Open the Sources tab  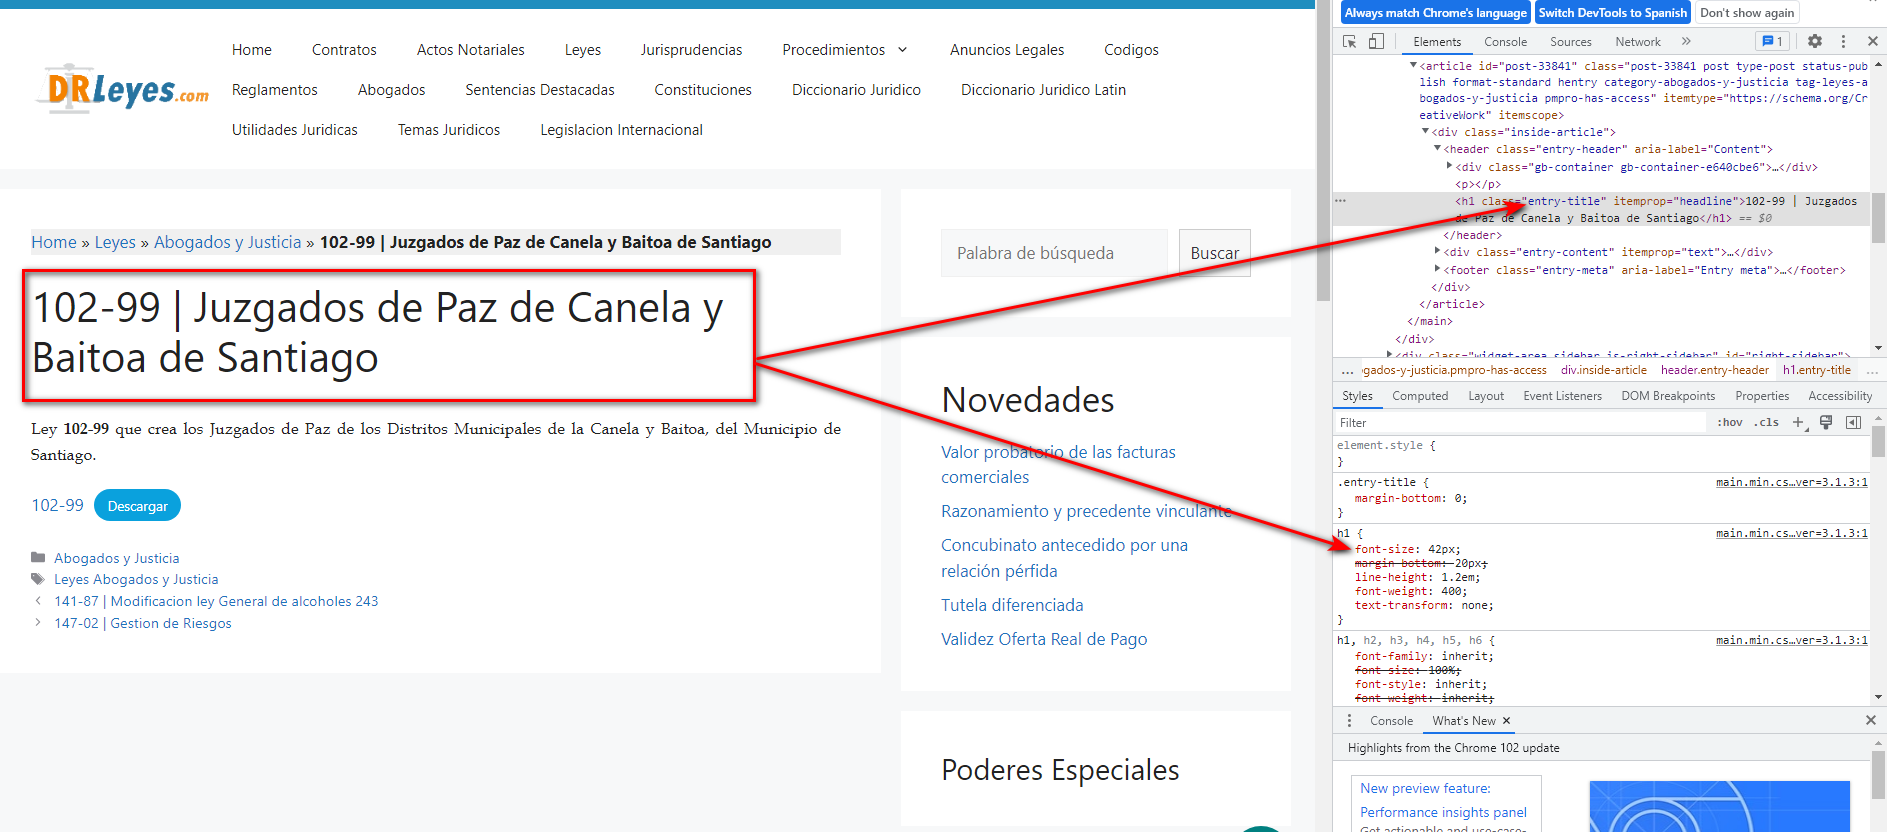point(1570,42)
